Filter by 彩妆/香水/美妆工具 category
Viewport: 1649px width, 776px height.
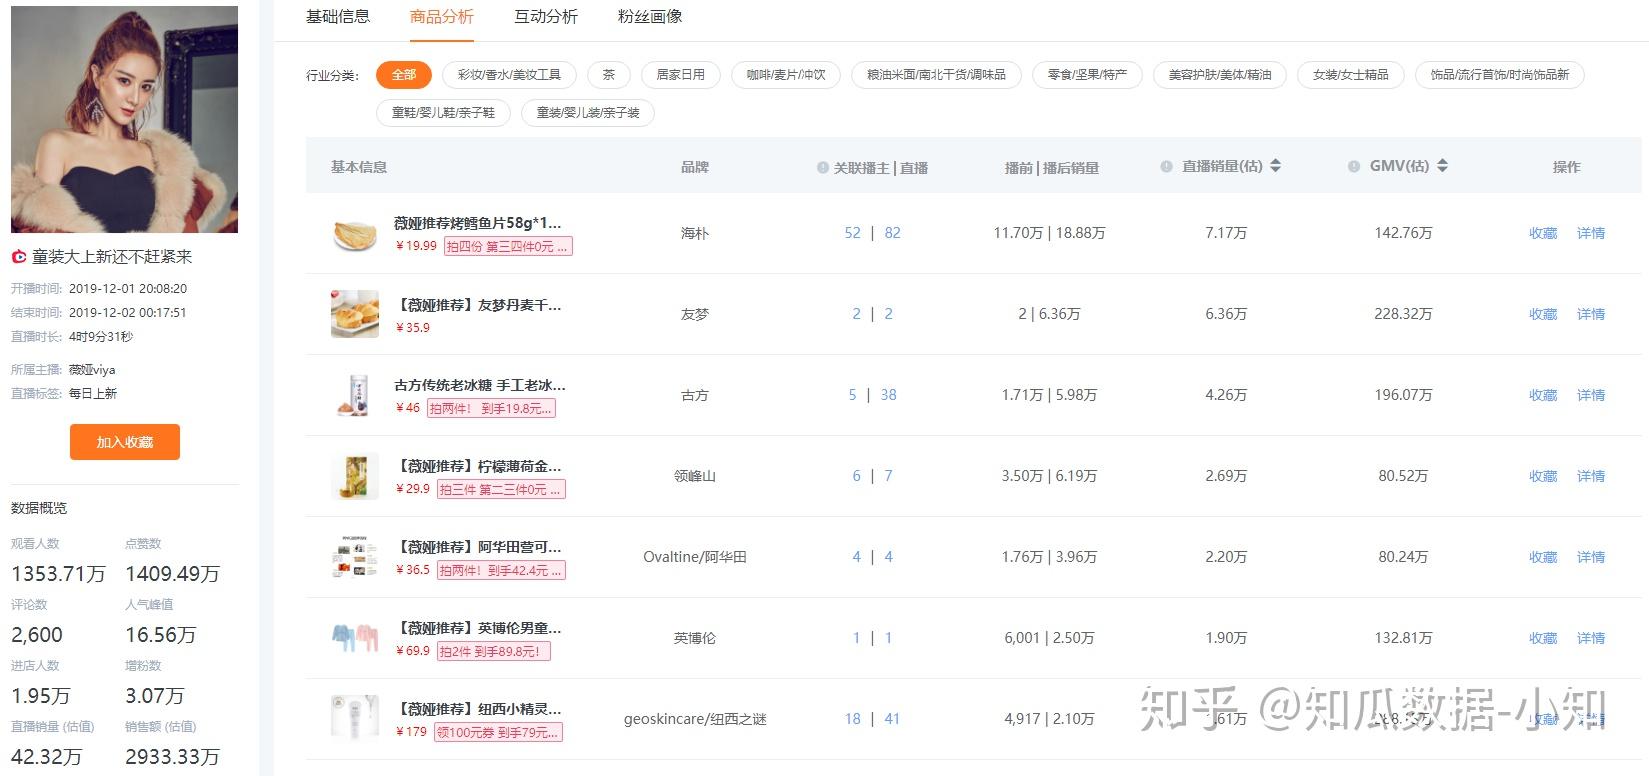(x=509, y=75)
